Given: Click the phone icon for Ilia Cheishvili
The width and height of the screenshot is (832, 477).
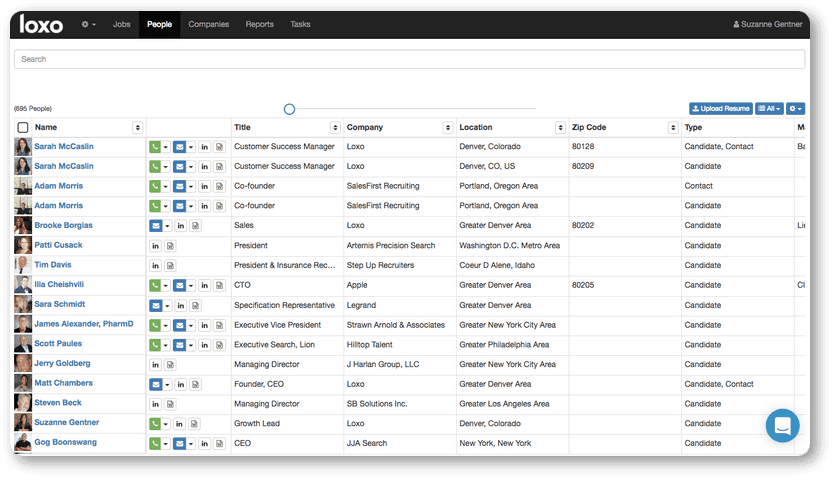Looking at the screenshot, I should coord(155,285).
